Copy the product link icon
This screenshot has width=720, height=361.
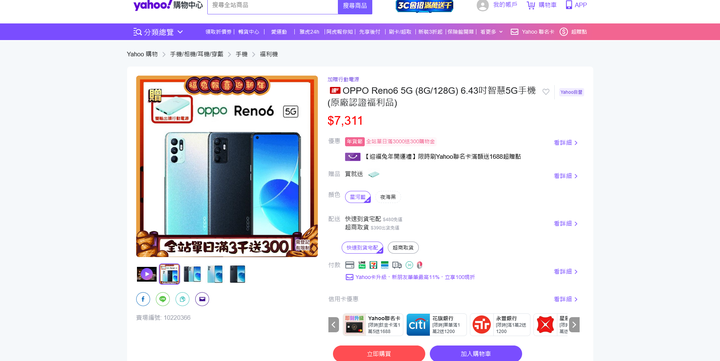182,299
